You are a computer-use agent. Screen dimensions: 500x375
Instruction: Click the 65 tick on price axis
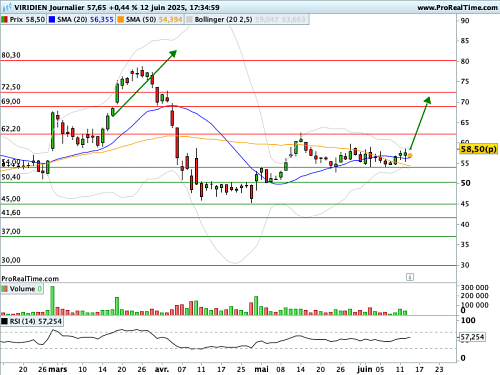465,123
